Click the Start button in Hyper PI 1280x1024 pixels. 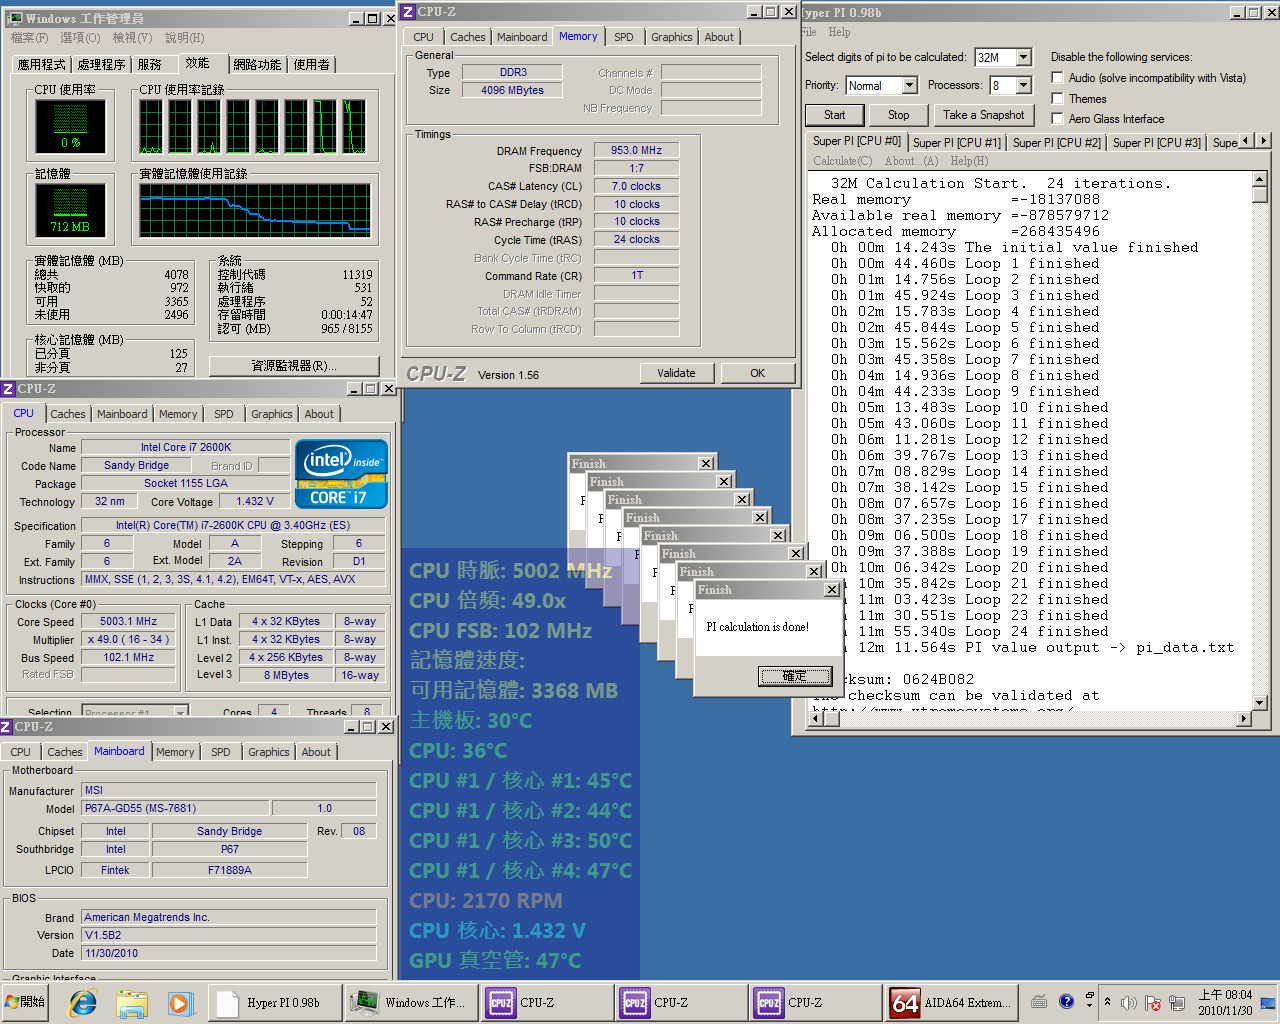(835, 115)
